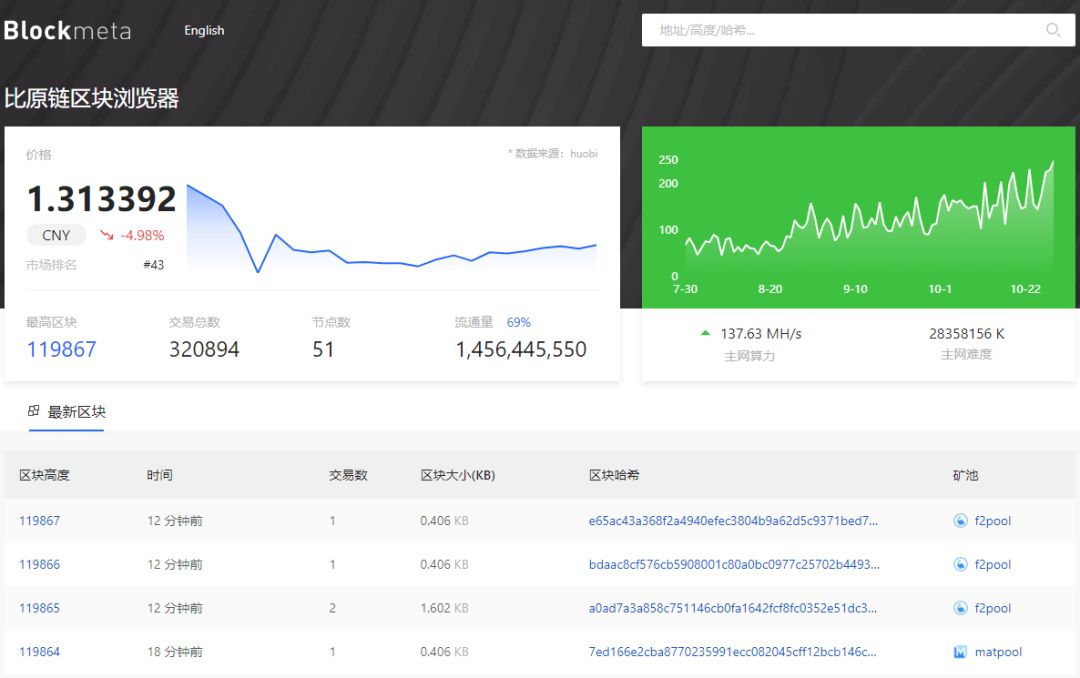This screenshot has width=1080, height=678.
Task: Click the Blockmeta logo
Action: pos(67,31)
